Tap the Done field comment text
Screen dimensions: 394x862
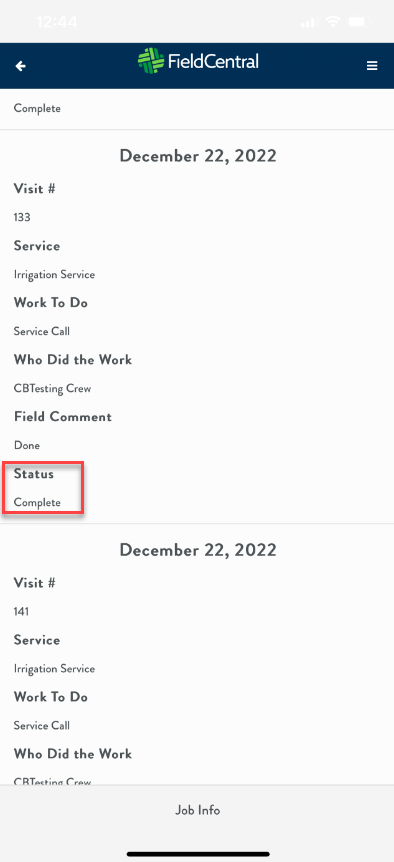click(27, 445)
